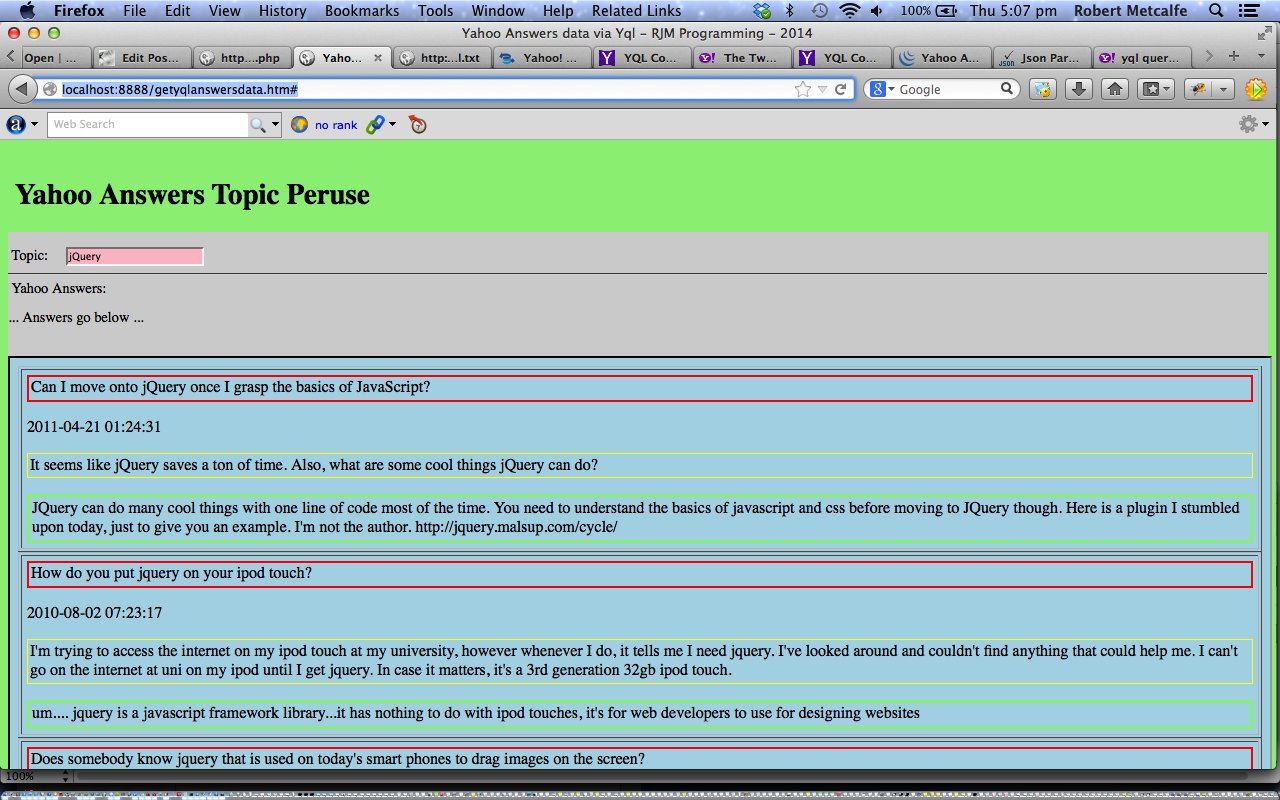1280x800 pixels.
Task: Expand the chain links dropdown arrow
Action: coord(392,124)
